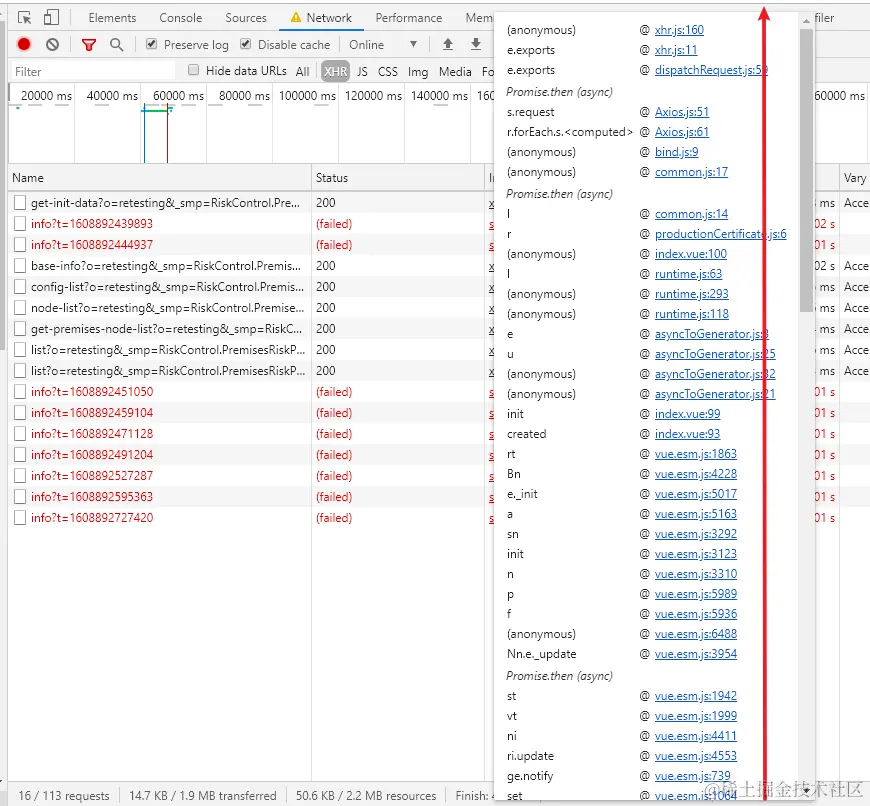Filter requests by JS type
The width and height of the screenshot is (870, 806).
pyautogui.click(x=362, y=72)
